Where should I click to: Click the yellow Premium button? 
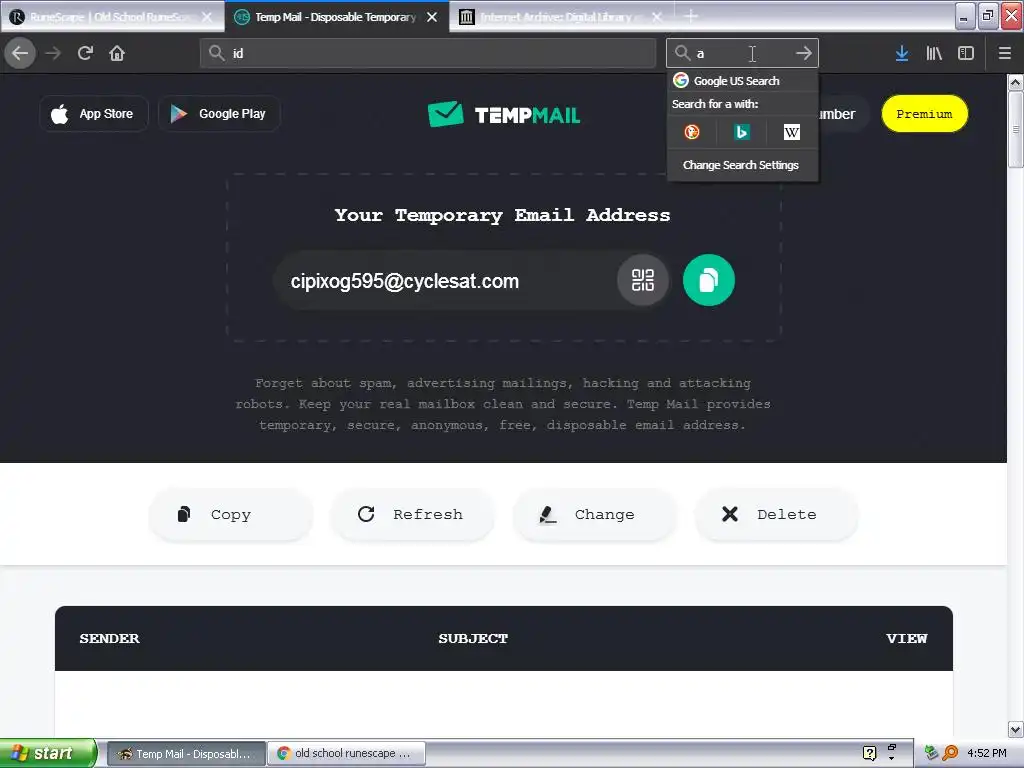pyautogui.click(x=924, y=114)
